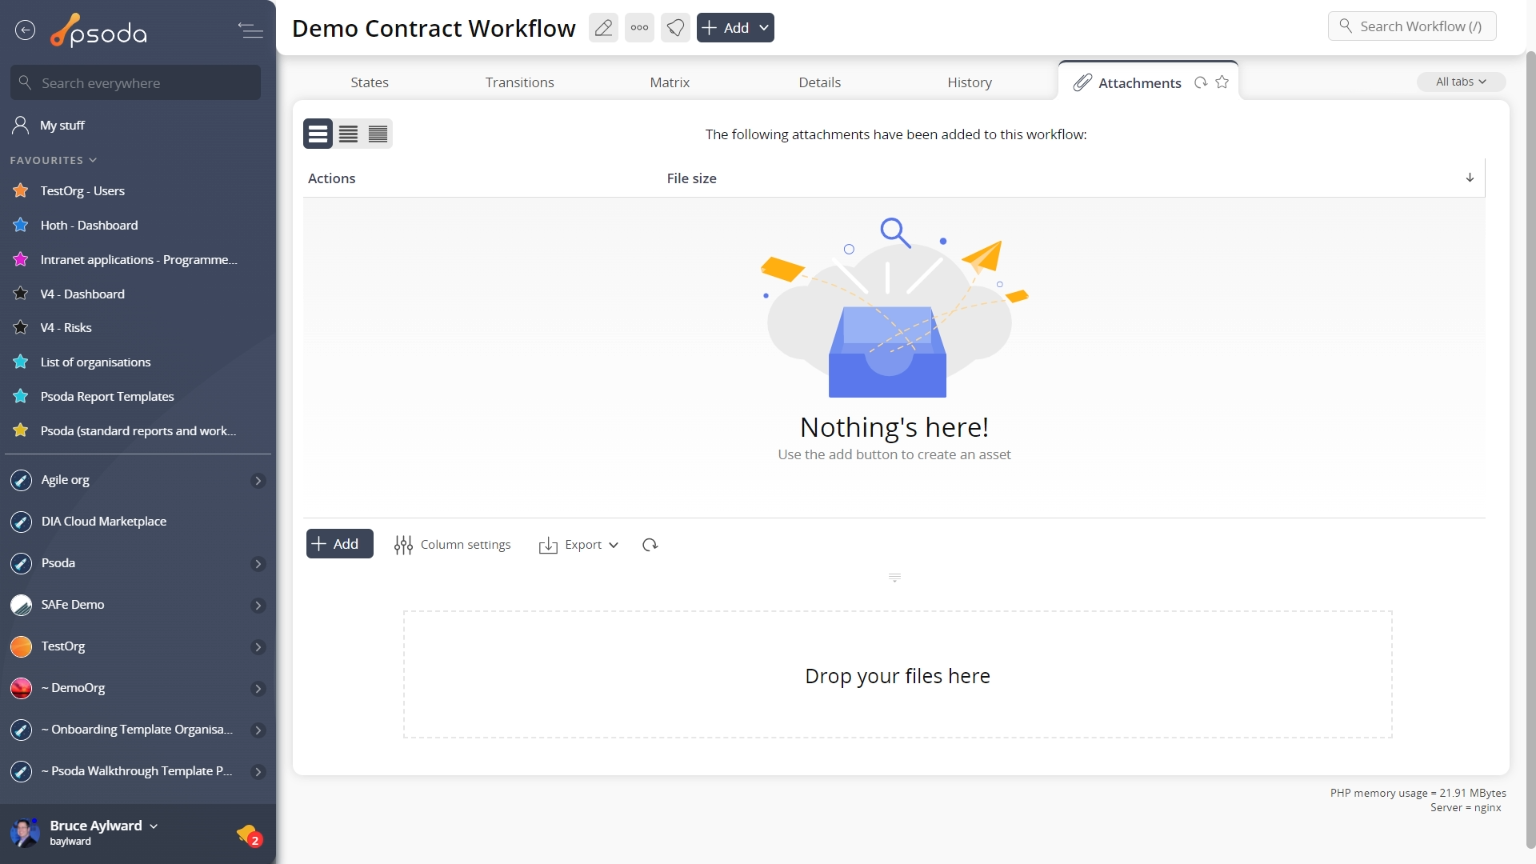Image resolution: width=1536 pixels, height=864 pixels.
Task: Click the Actions column header
Action: point(332,178)
